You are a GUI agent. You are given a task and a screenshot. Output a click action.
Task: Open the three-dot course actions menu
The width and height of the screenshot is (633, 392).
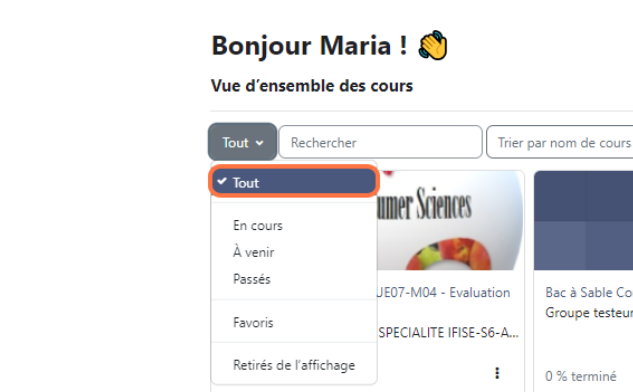497,373
